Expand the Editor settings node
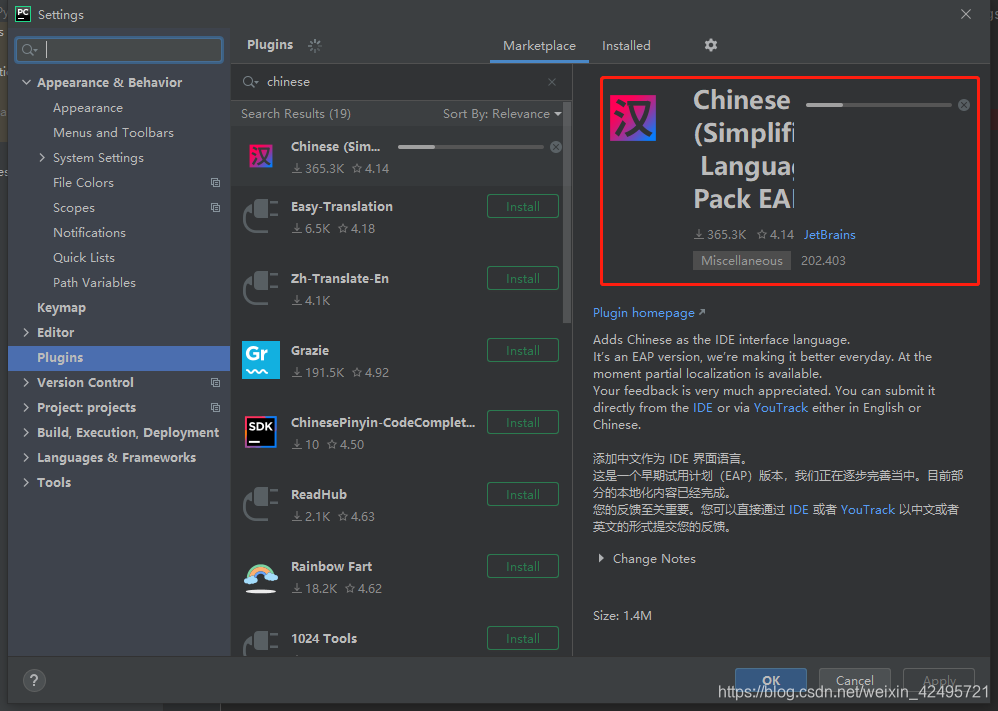Viewport: 998px width, 711px height. [x=26, y=332]
